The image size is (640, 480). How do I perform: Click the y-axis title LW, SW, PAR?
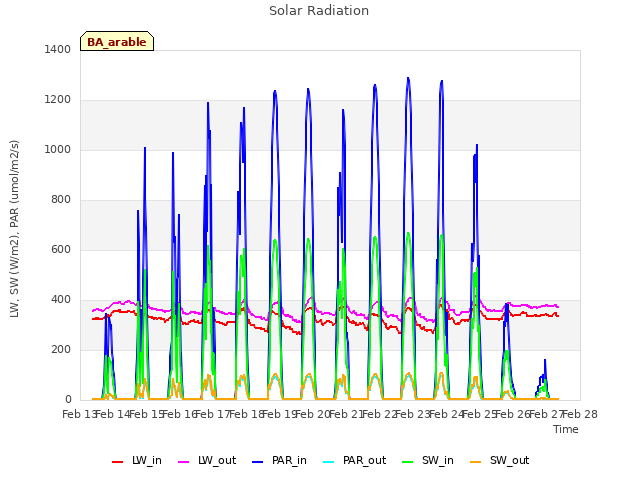[x=14, y=229]
